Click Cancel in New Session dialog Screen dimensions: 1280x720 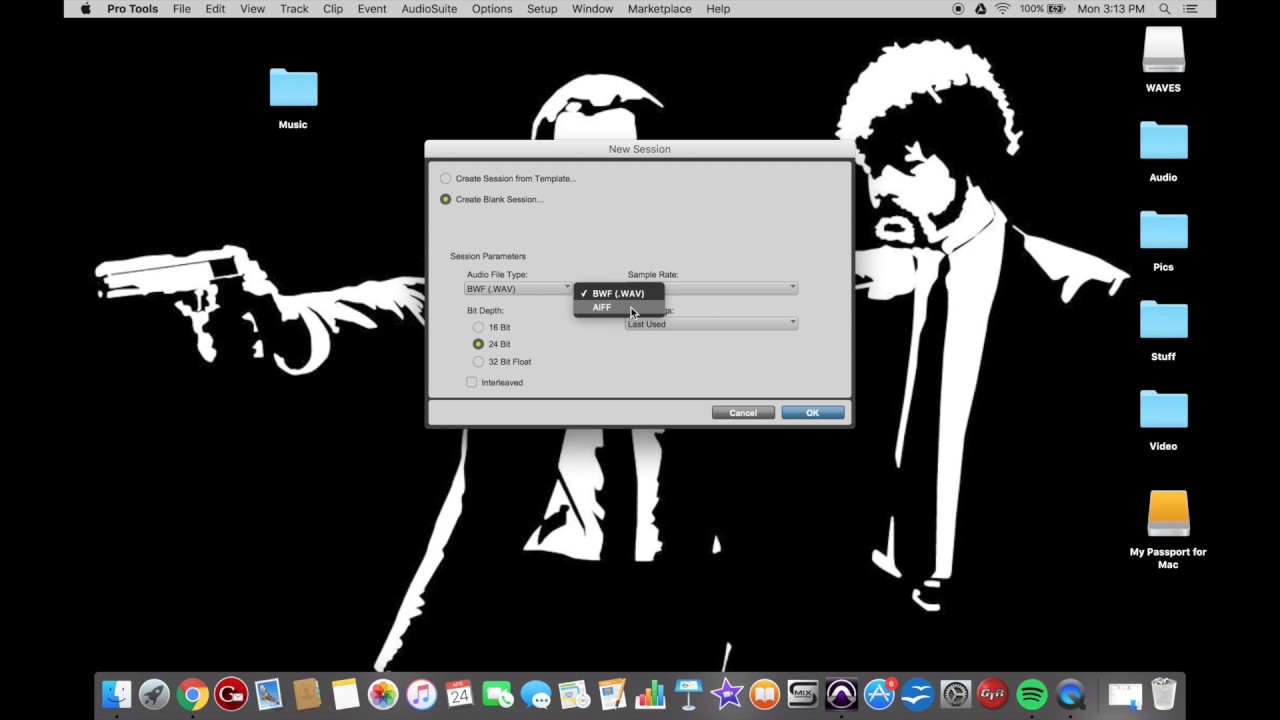(743, 413)
